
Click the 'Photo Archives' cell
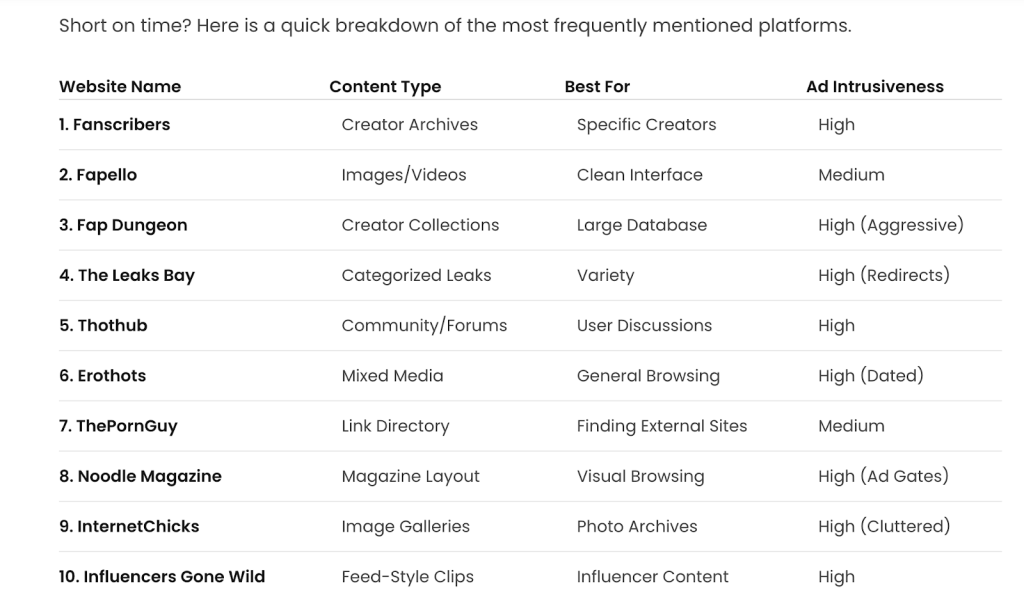[636, 526]
